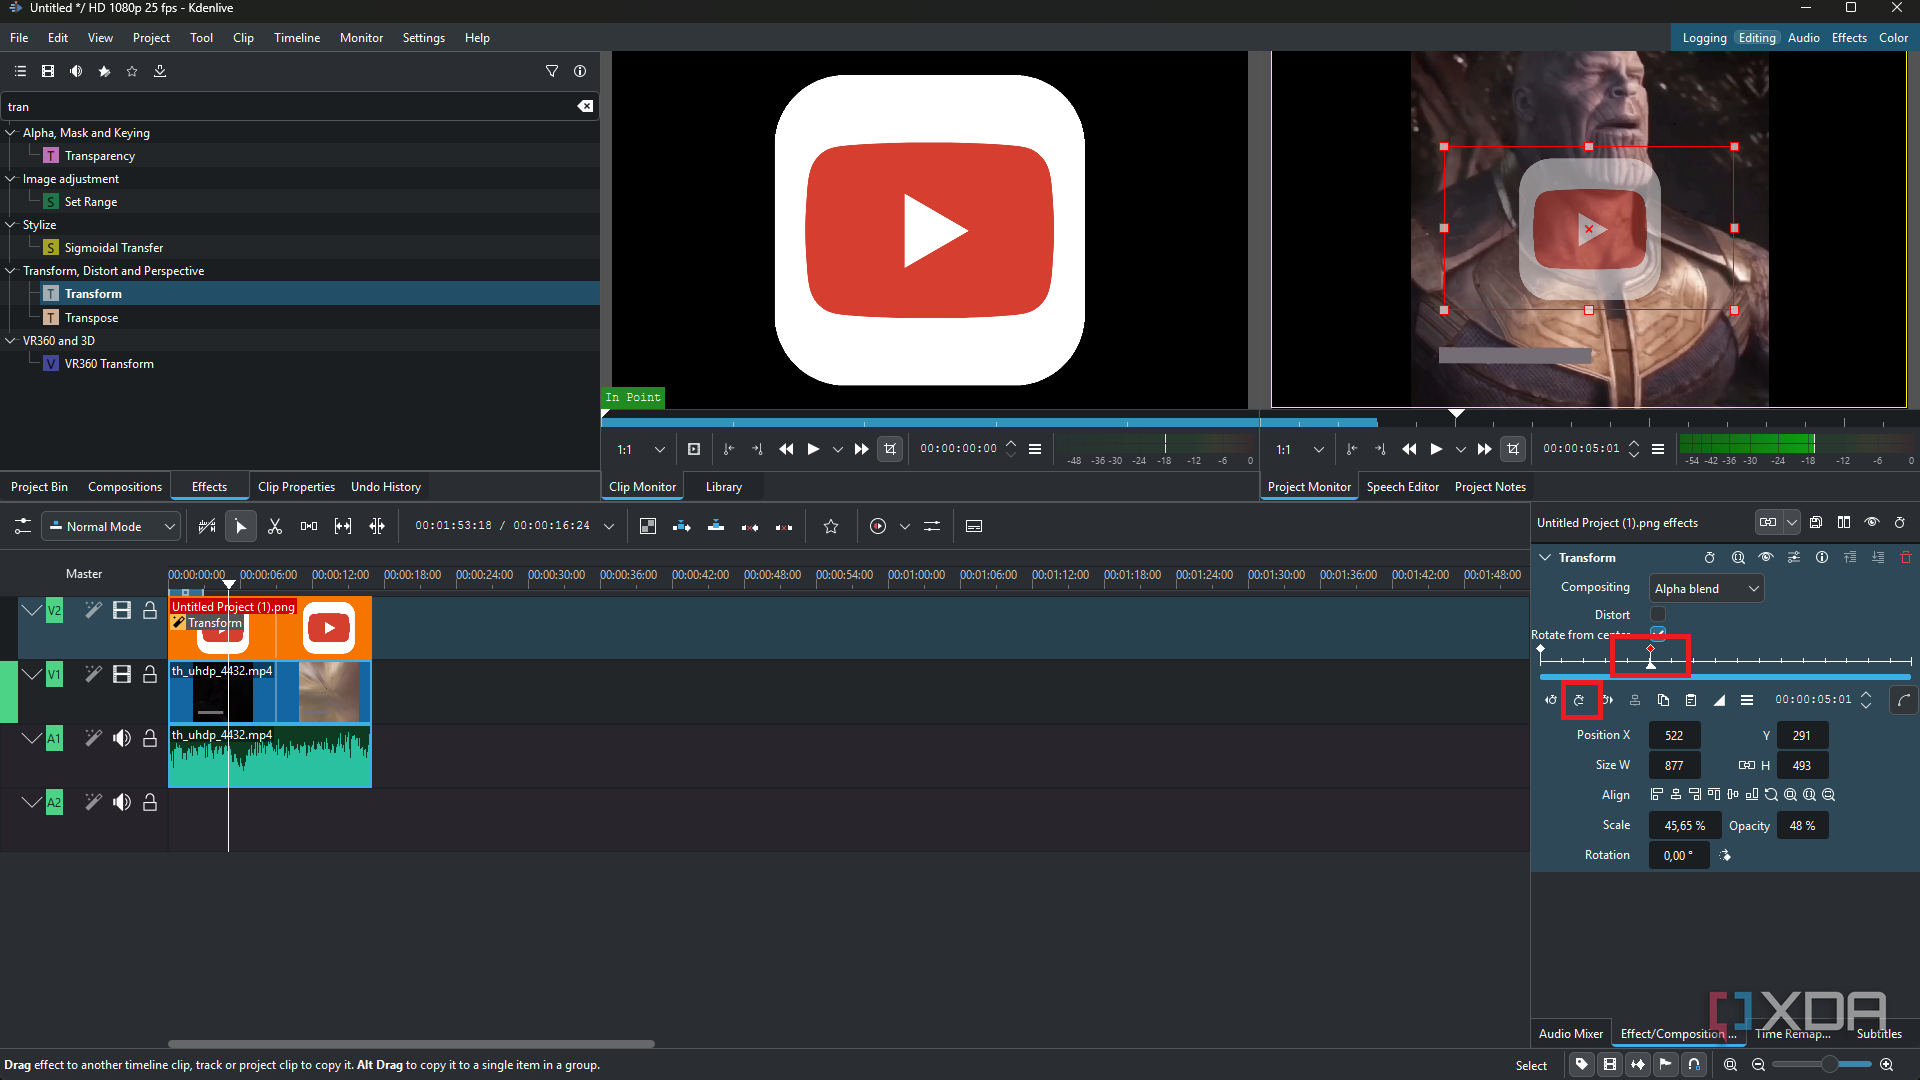The height and width of the screenshot is (1080, 1920).
Task: Choose the Slip tool
Action: tap(343, 526)
